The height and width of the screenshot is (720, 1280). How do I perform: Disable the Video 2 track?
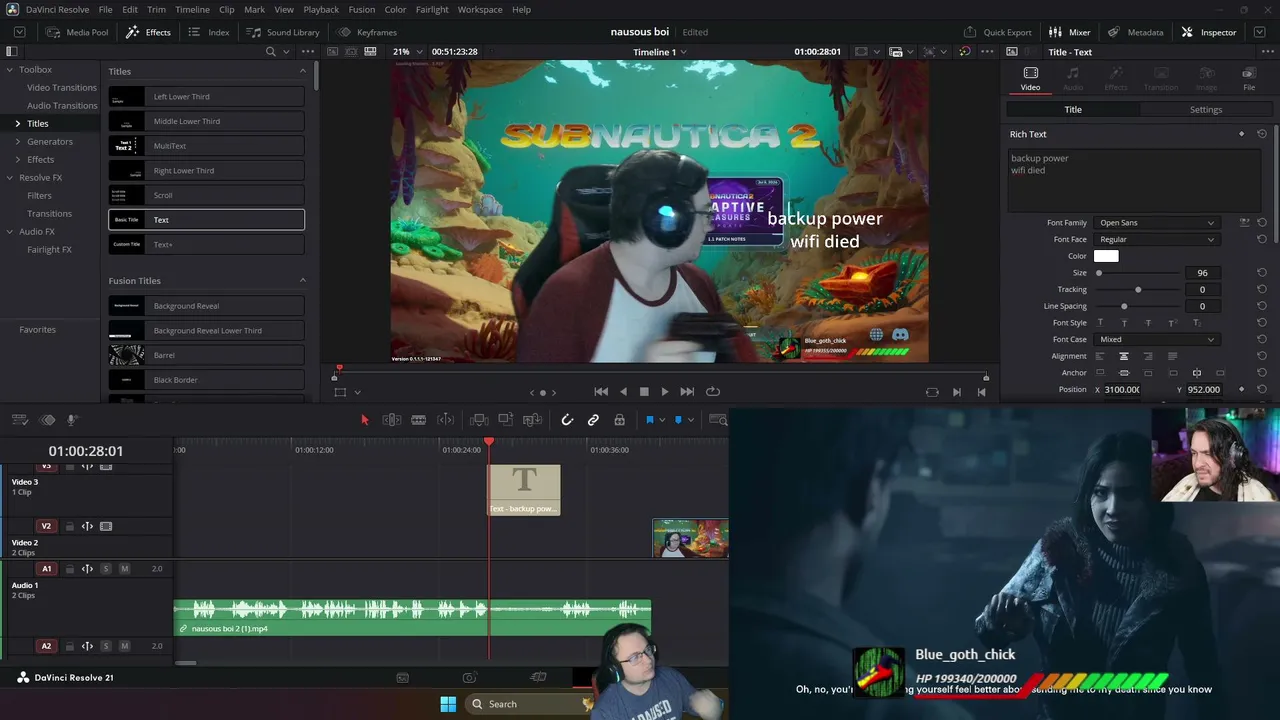[x=106, y=527]
